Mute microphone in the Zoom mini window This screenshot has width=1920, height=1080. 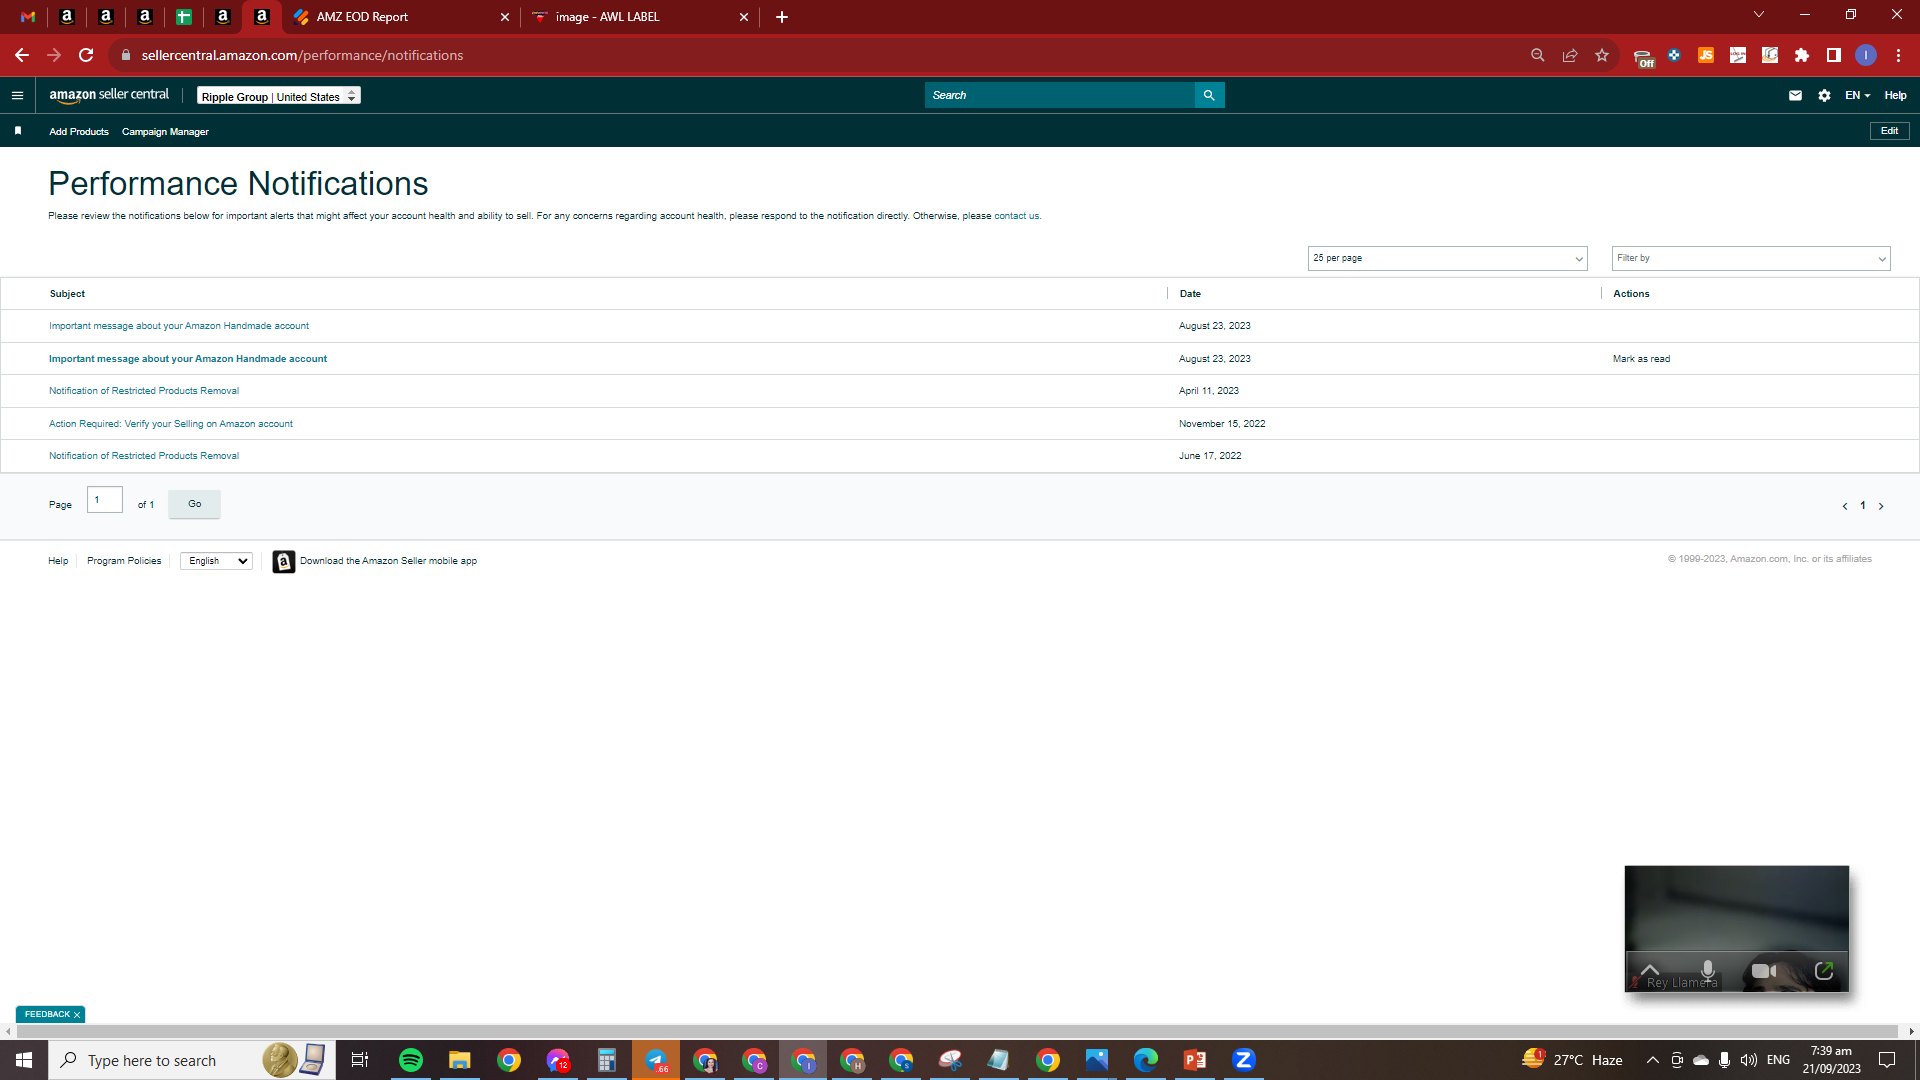click(1708, 970)
